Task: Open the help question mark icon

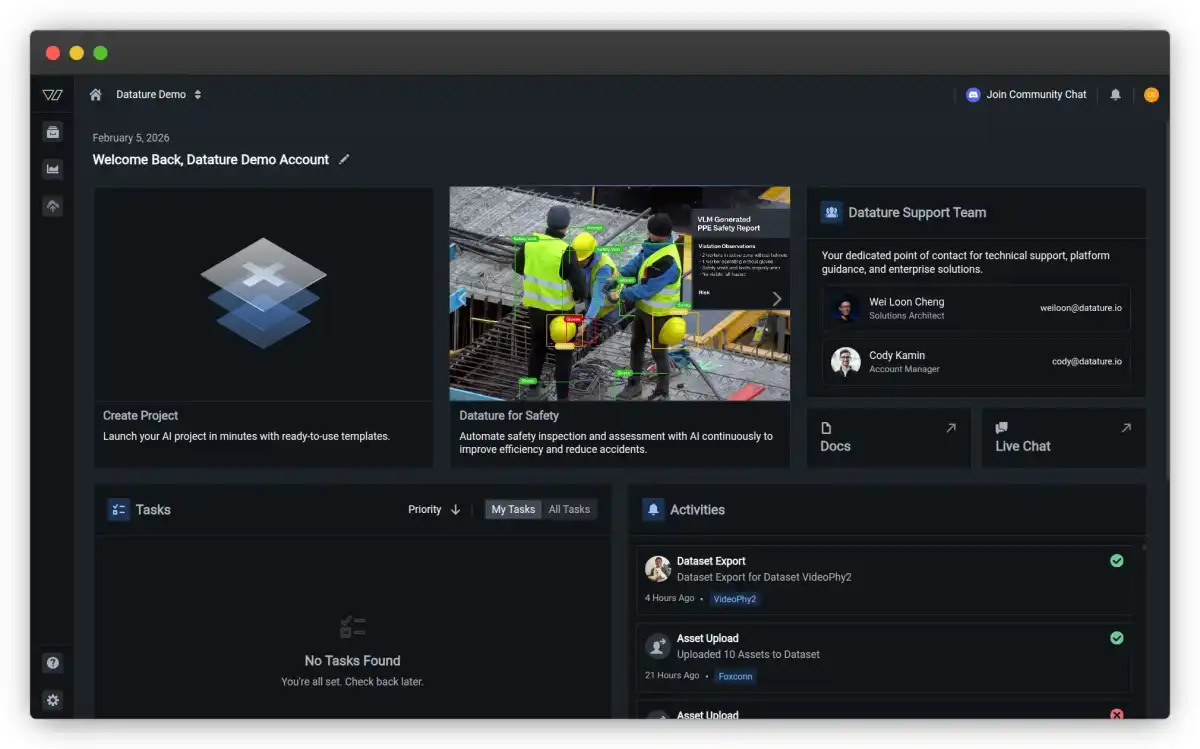Action: point(53,663)
